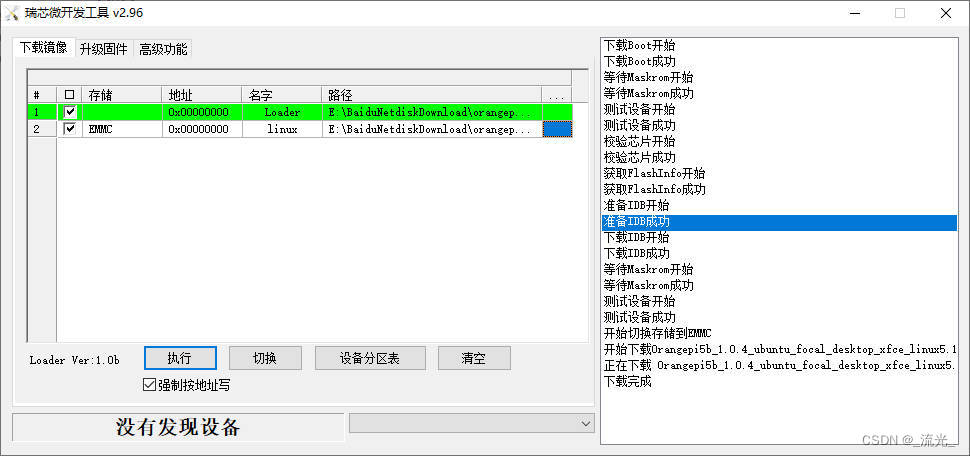The image size is (970, 456).
Task: Minimize the 瑞芯微开发工具 window
Action: 854,13
